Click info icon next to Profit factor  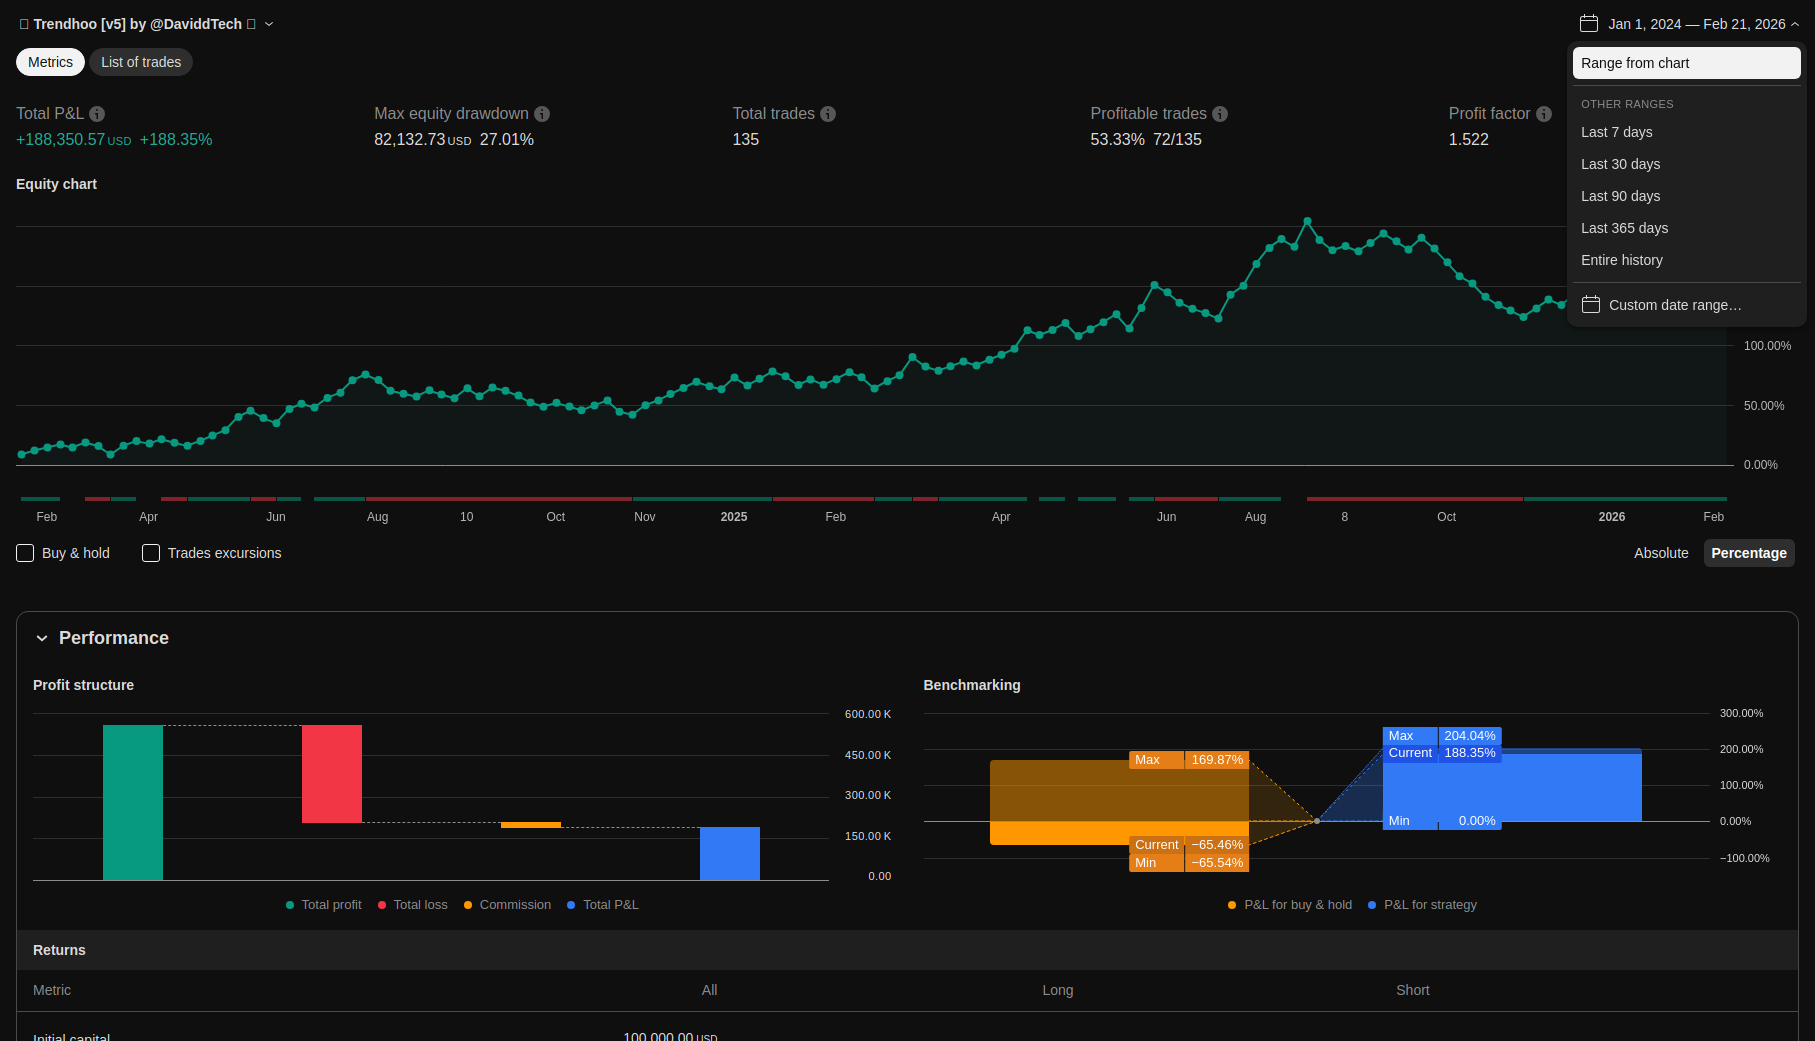pyautogui.click(x=1544, y=114)
